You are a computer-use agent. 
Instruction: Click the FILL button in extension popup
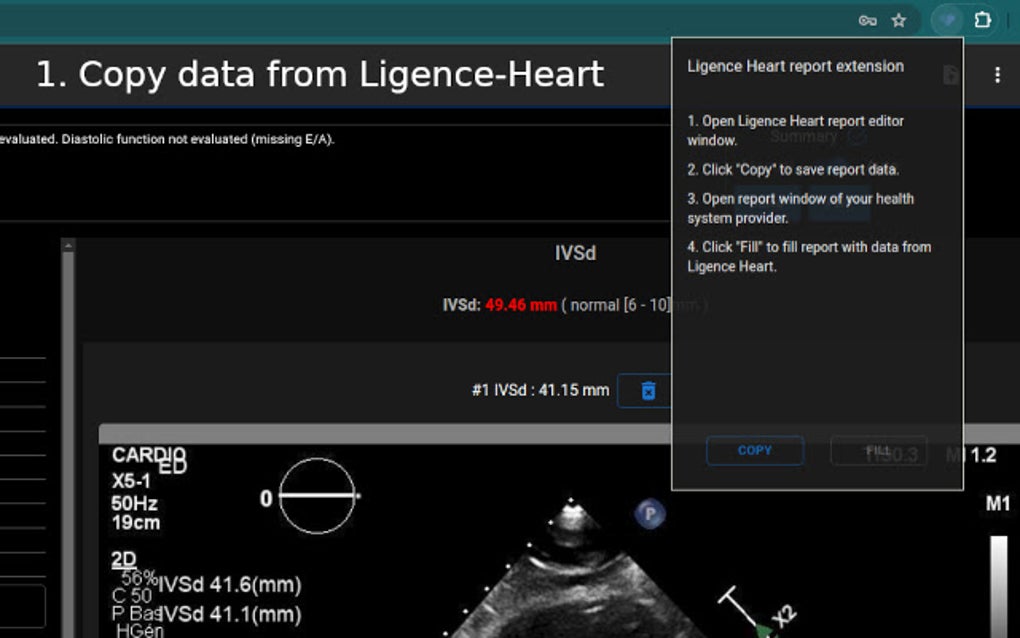click(x=878, y=451)
